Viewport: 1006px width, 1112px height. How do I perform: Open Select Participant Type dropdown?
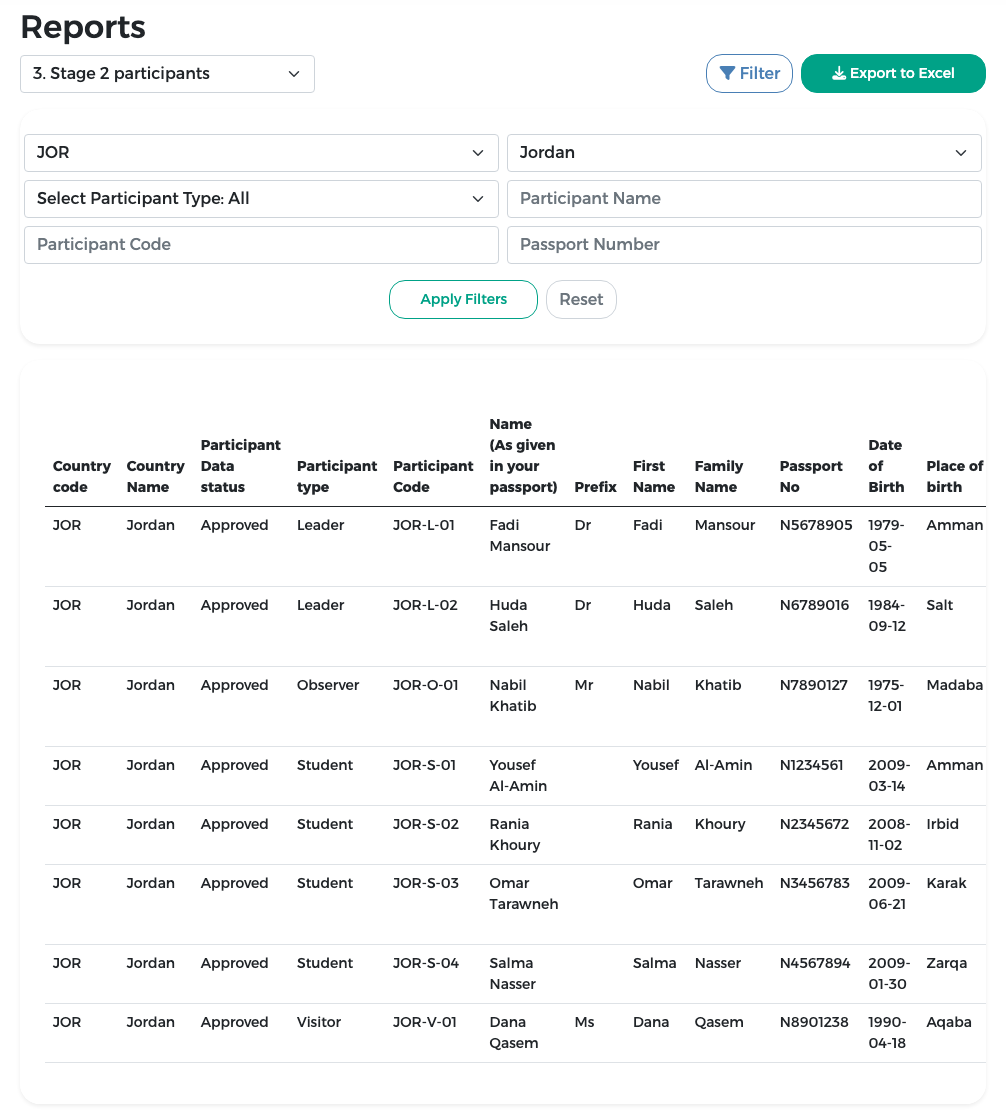click(x=262, y=199)
